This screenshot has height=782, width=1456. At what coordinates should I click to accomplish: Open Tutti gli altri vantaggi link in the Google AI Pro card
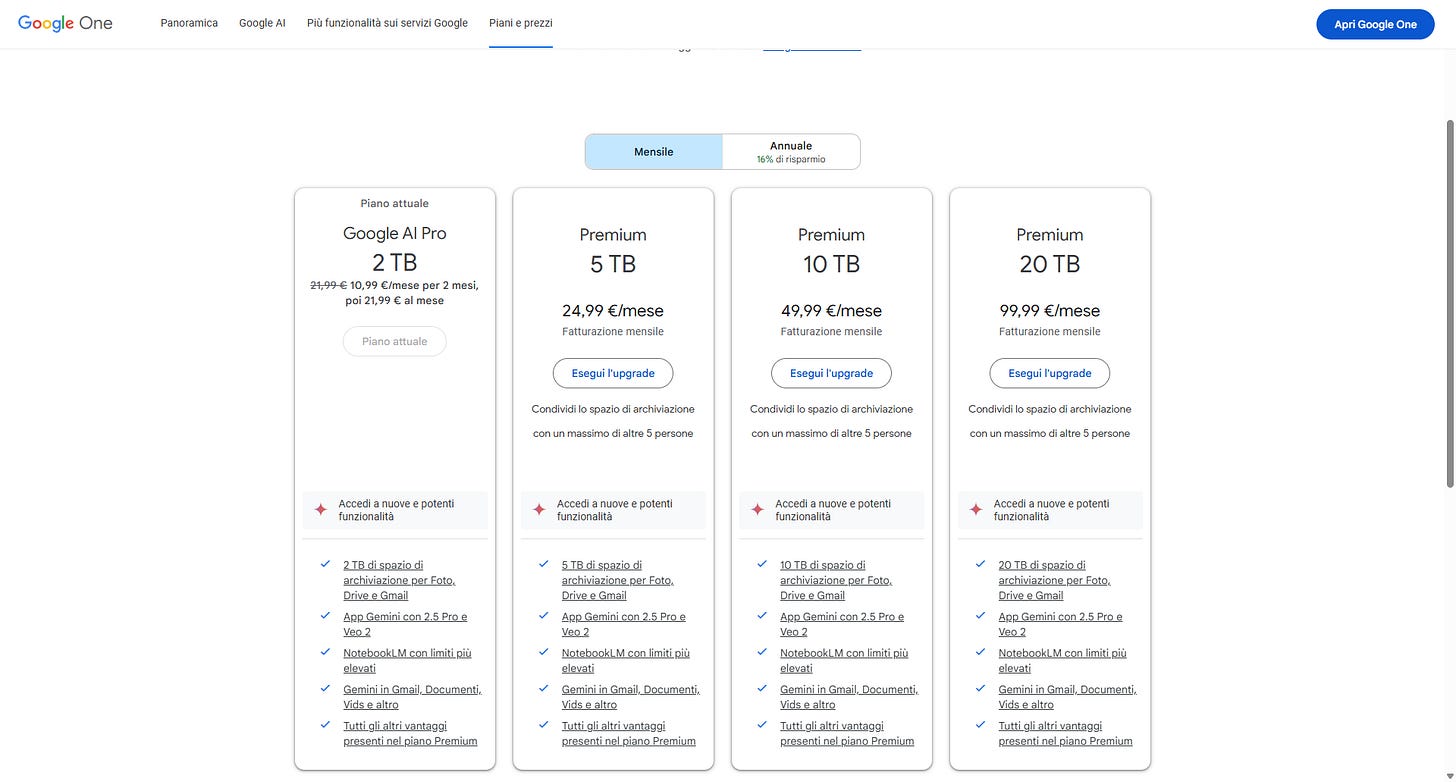point(410,733)
